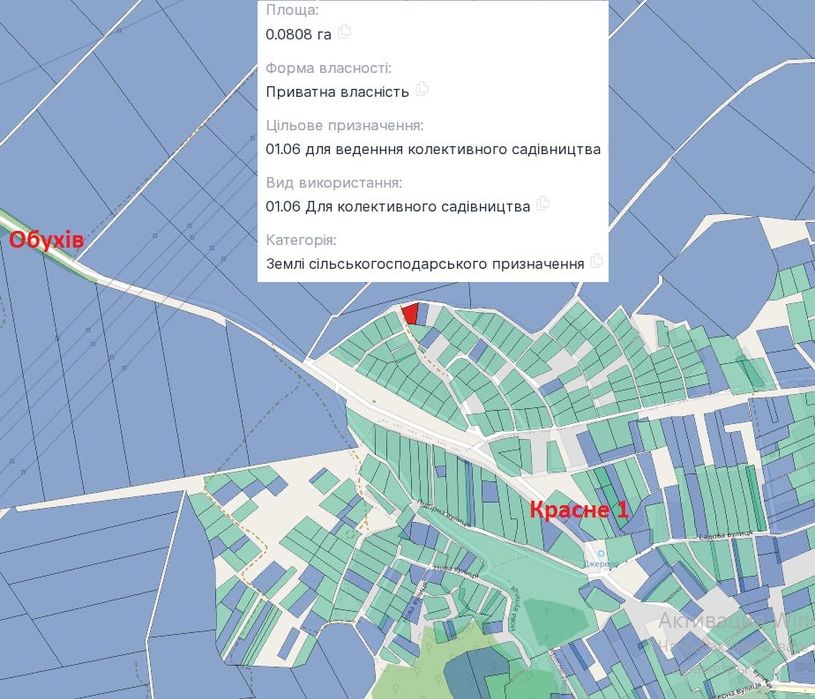
Task: Copy the area value 0.0808 га
Action: click(344, 32)
